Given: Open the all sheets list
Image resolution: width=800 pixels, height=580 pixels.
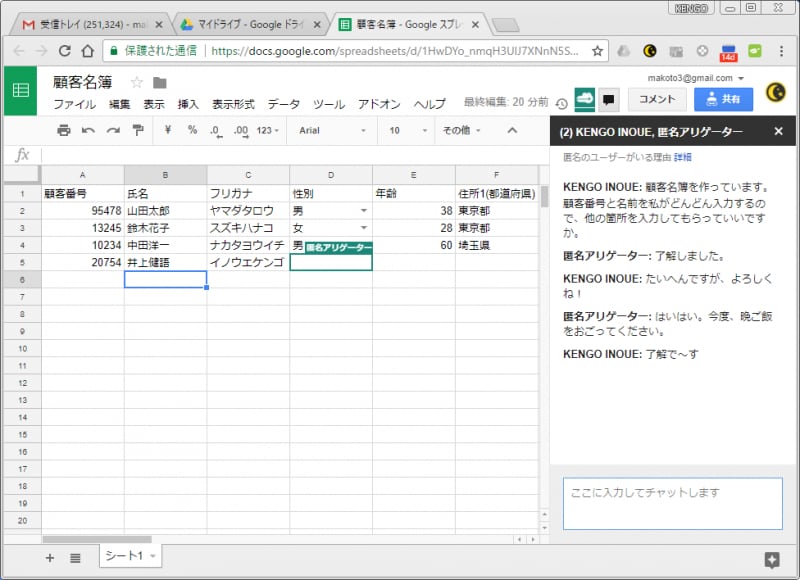Looking at the screenshot, I should [75, 557].
